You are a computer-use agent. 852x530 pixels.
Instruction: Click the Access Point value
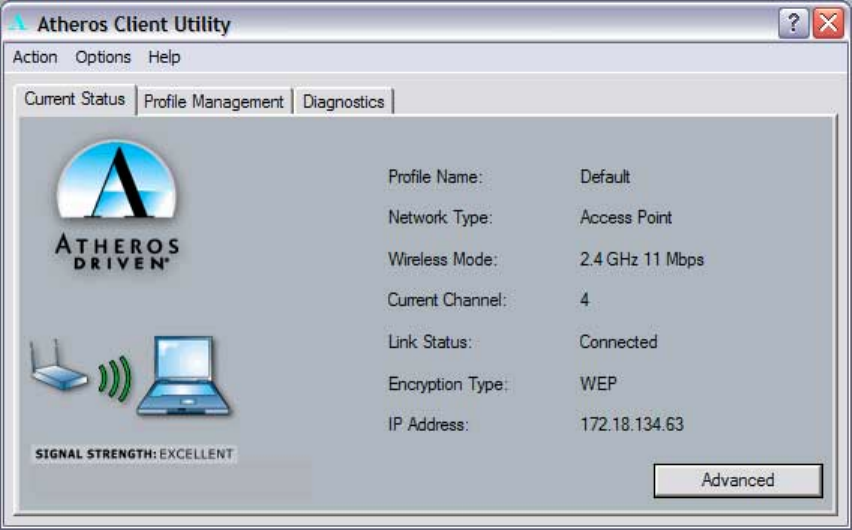(626, 217)
